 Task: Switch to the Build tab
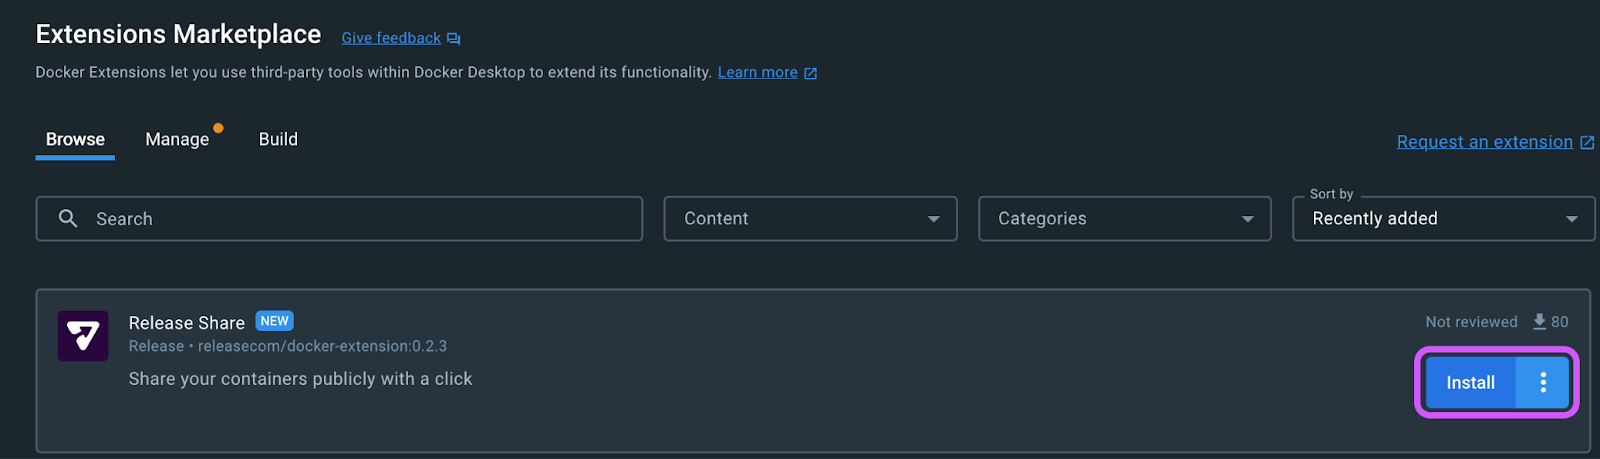click(278, 139)
